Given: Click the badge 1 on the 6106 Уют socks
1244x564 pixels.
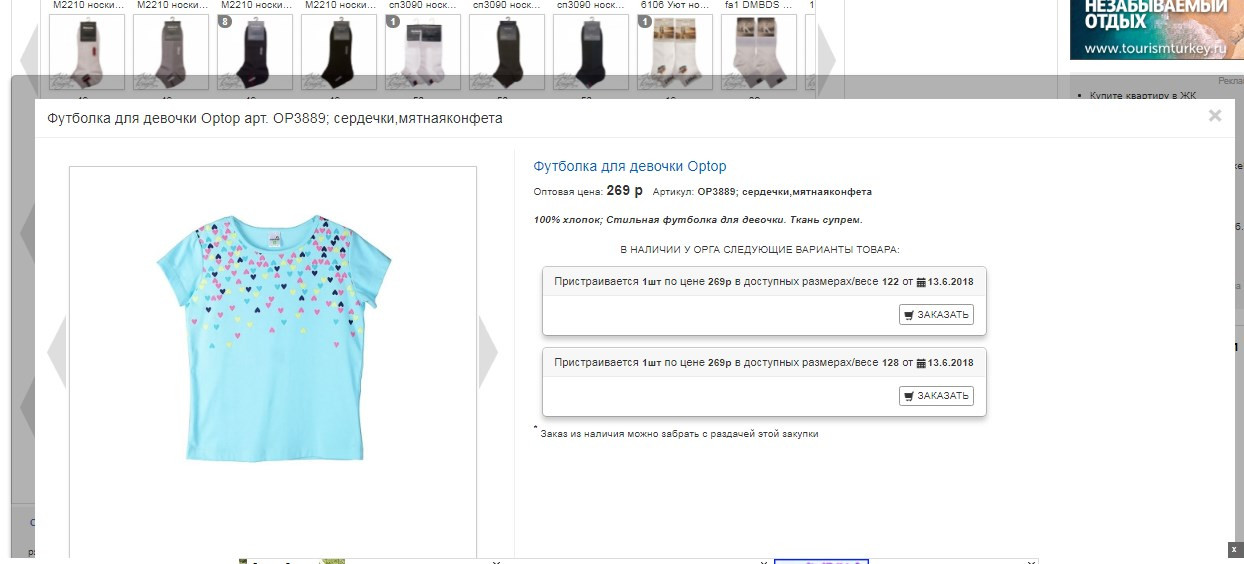Looking at the screenshot, I should (x=645, y=21).
